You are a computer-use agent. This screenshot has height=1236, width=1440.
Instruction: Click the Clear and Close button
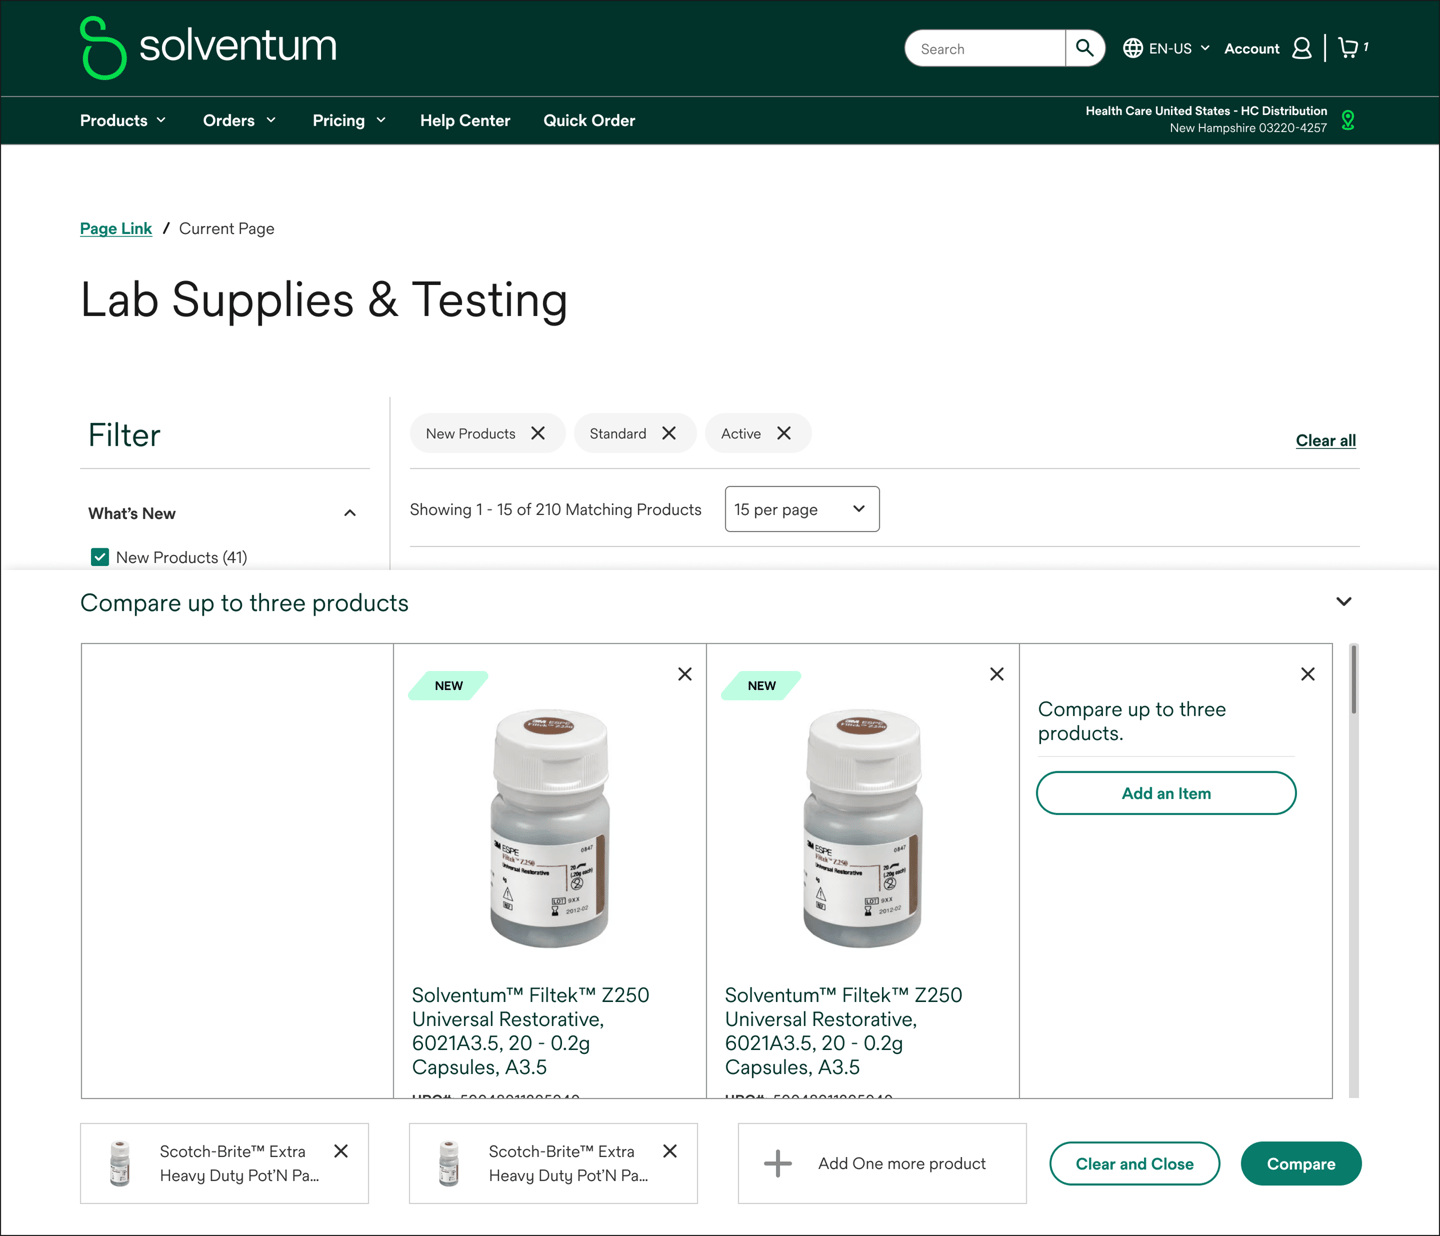click(1135, 1164)
